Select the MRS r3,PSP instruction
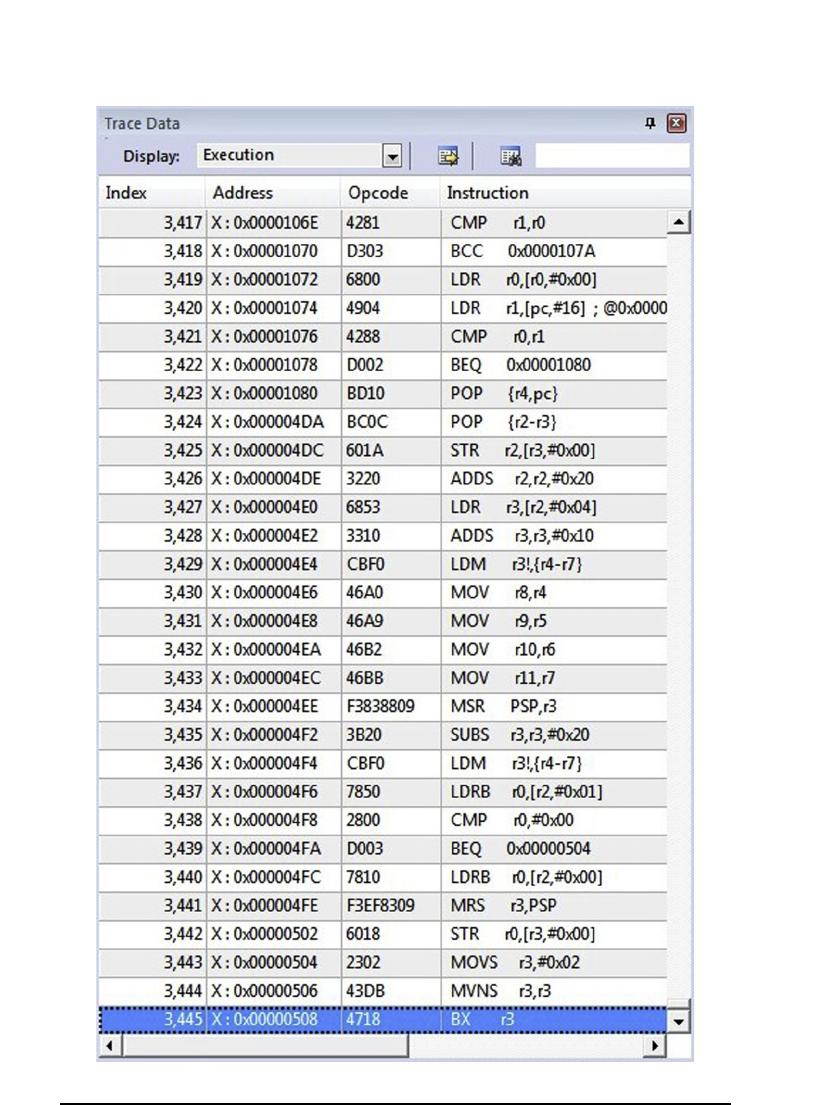834x1105 pixels. [503, 905]
